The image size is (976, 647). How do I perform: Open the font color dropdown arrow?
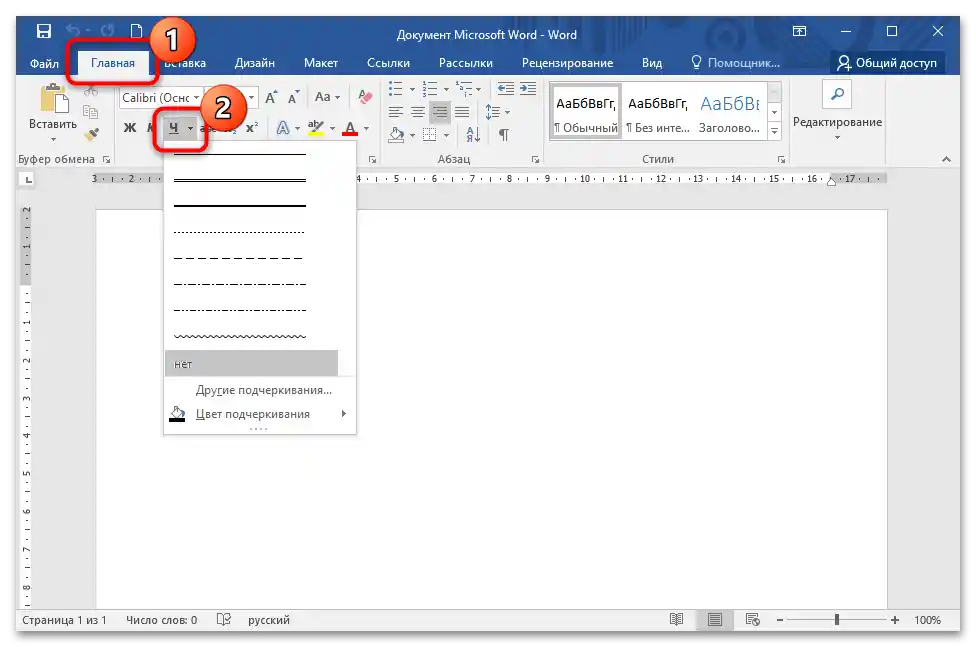coord(366,129)
